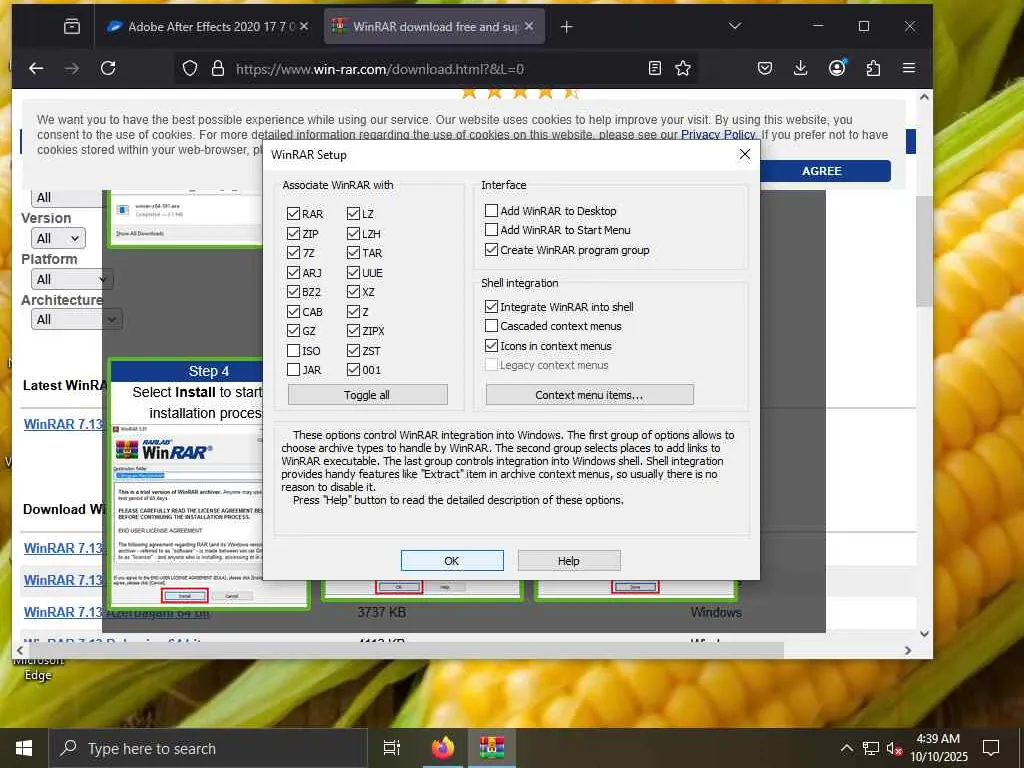1024x768 pixels.
Task: Open the muted volume tray icon
Action: (894, 748)
